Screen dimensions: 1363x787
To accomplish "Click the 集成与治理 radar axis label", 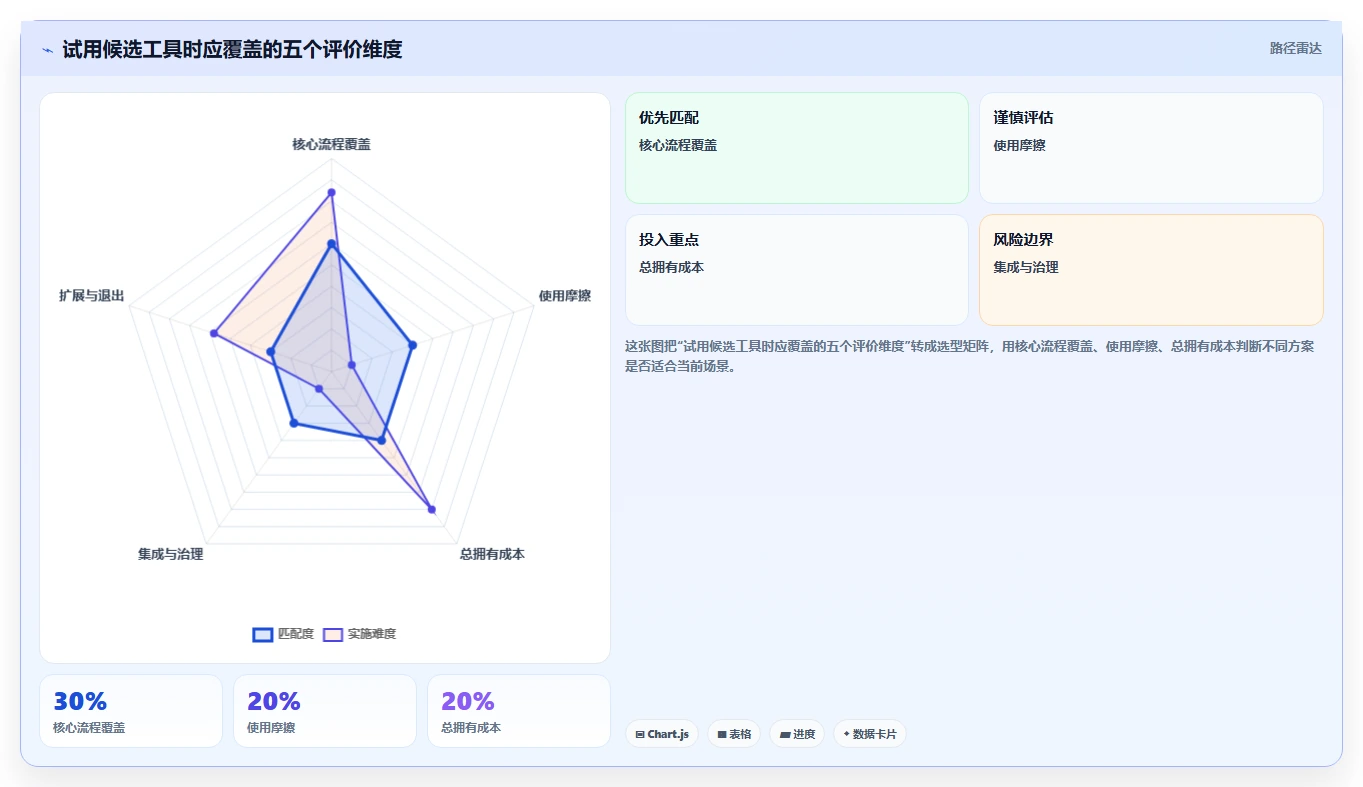I will click(170, 554).
